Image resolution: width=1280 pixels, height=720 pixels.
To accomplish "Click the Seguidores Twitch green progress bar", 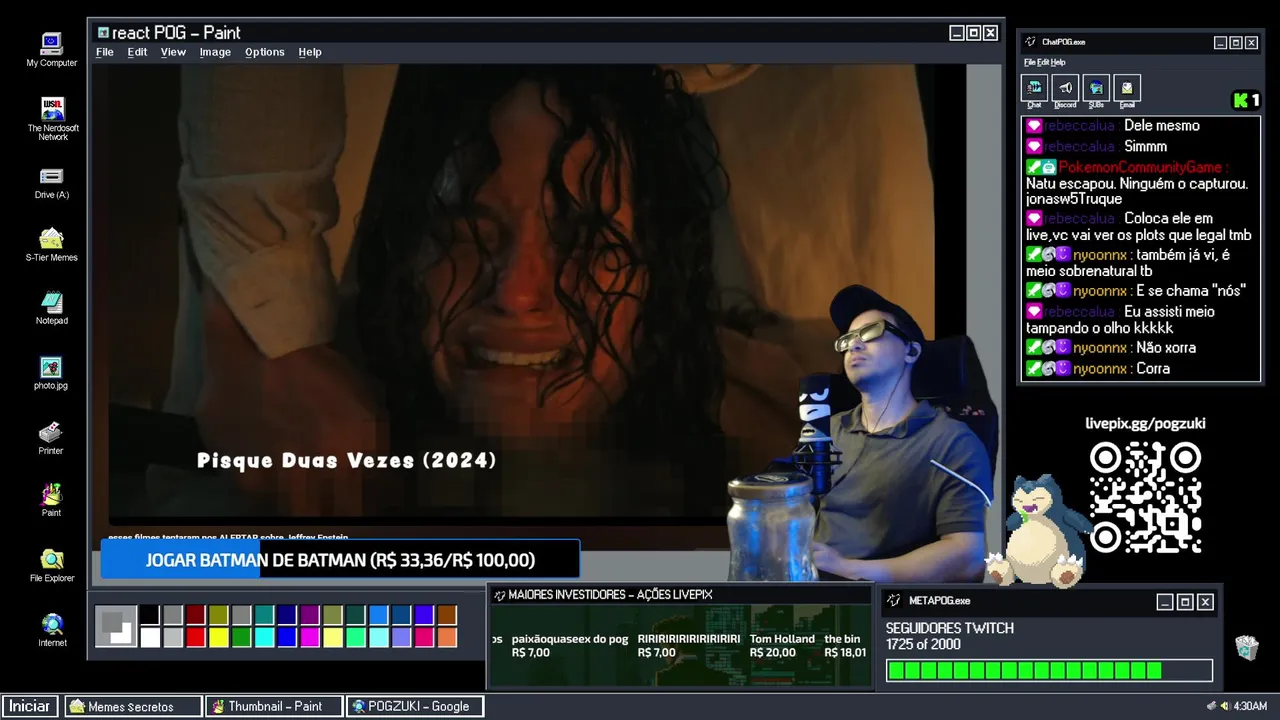I will pyautogui.click(x=1049, y=670).
